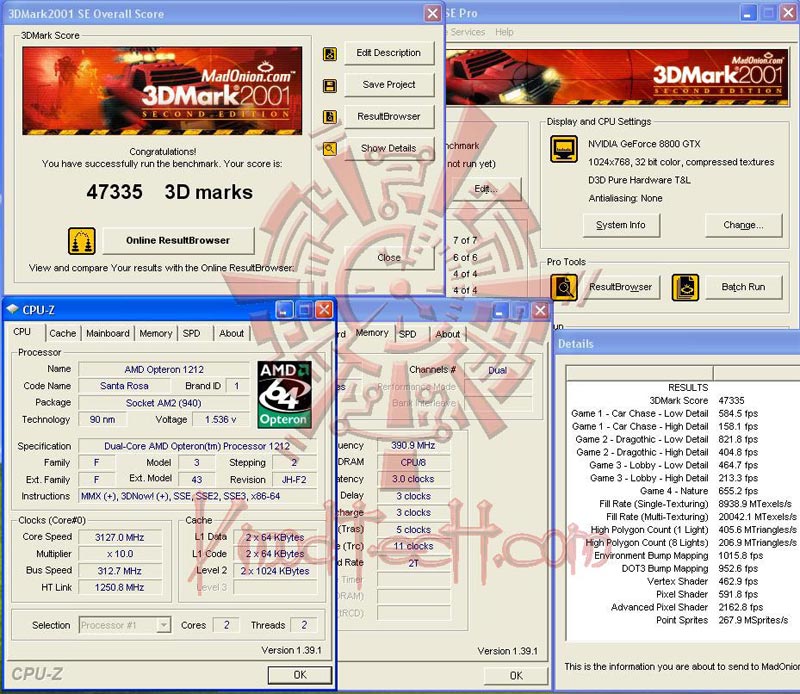The width and height of the screenshot is (800, 694).
Task: Click the Santa Rosa code name field
Action: (124, 386)
